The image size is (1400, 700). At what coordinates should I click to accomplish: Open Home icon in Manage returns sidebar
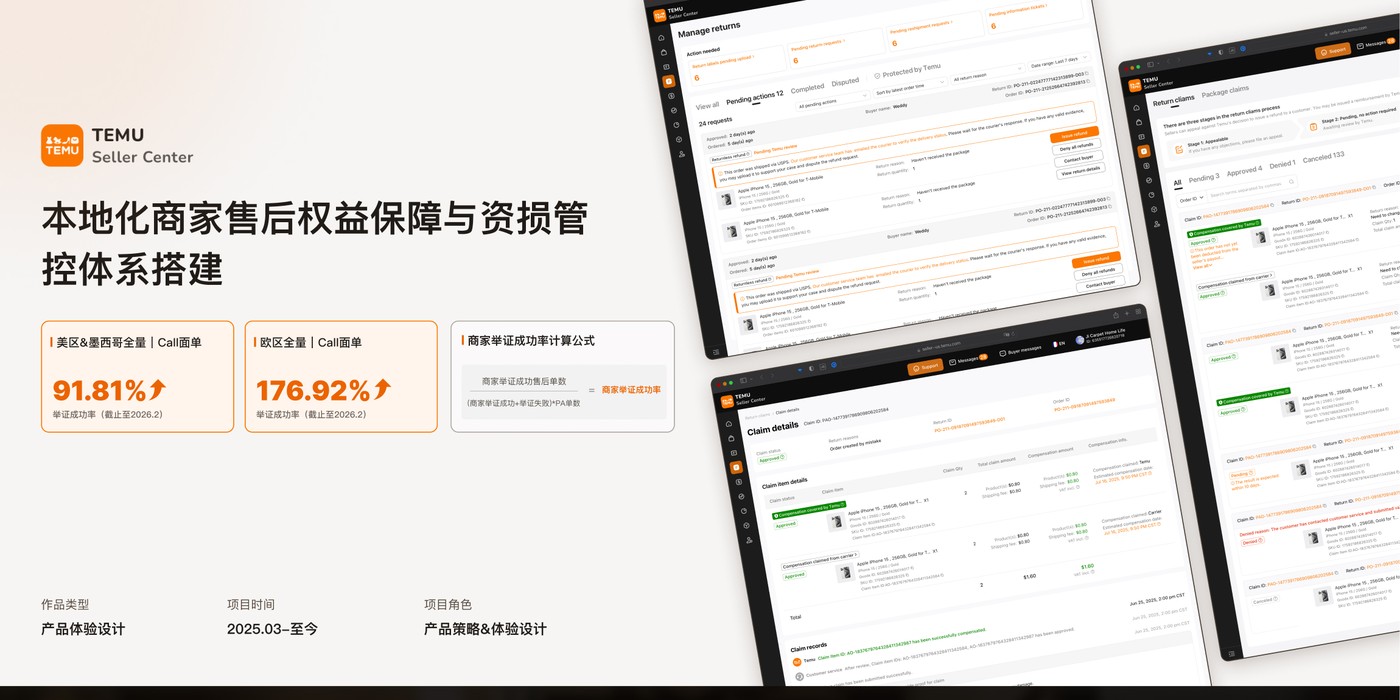[x=661, y=37]
